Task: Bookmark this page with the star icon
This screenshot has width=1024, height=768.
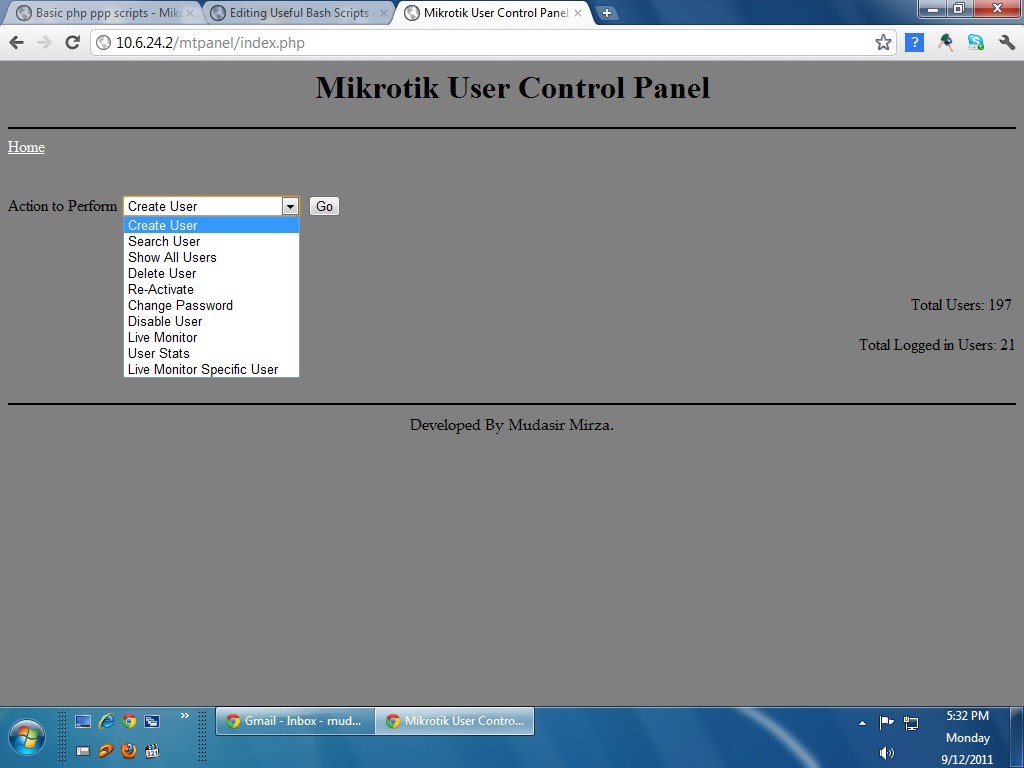Action: (883, 43)
